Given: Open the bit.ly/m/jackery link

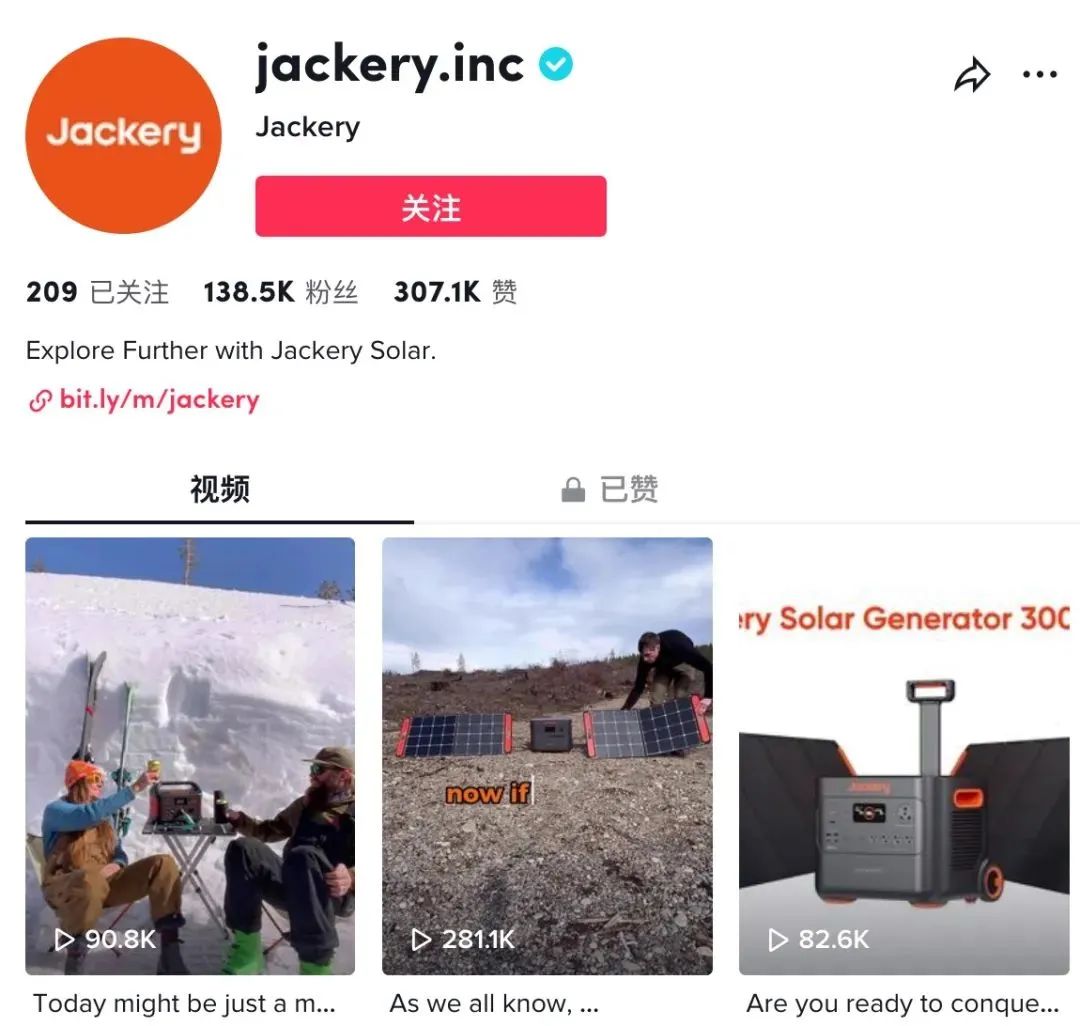Looking at the screenshot, I should (159, 399).
